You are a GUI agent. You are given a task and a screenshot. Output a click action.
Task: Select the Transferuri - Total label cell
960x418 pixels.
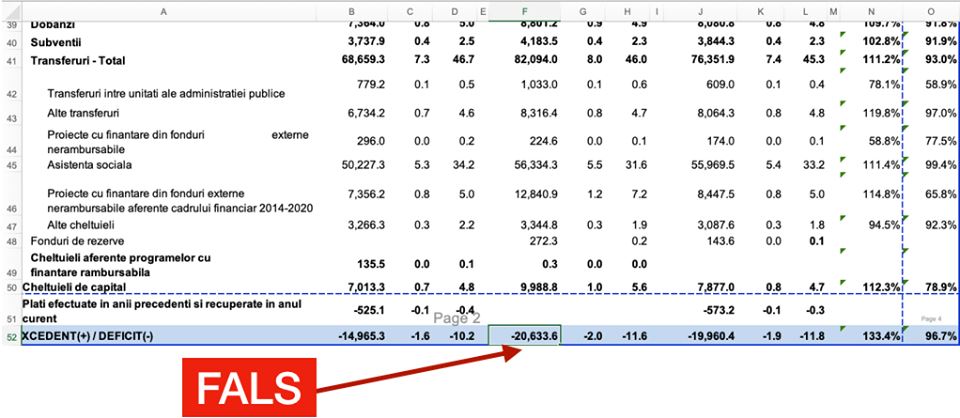(79, 61)
